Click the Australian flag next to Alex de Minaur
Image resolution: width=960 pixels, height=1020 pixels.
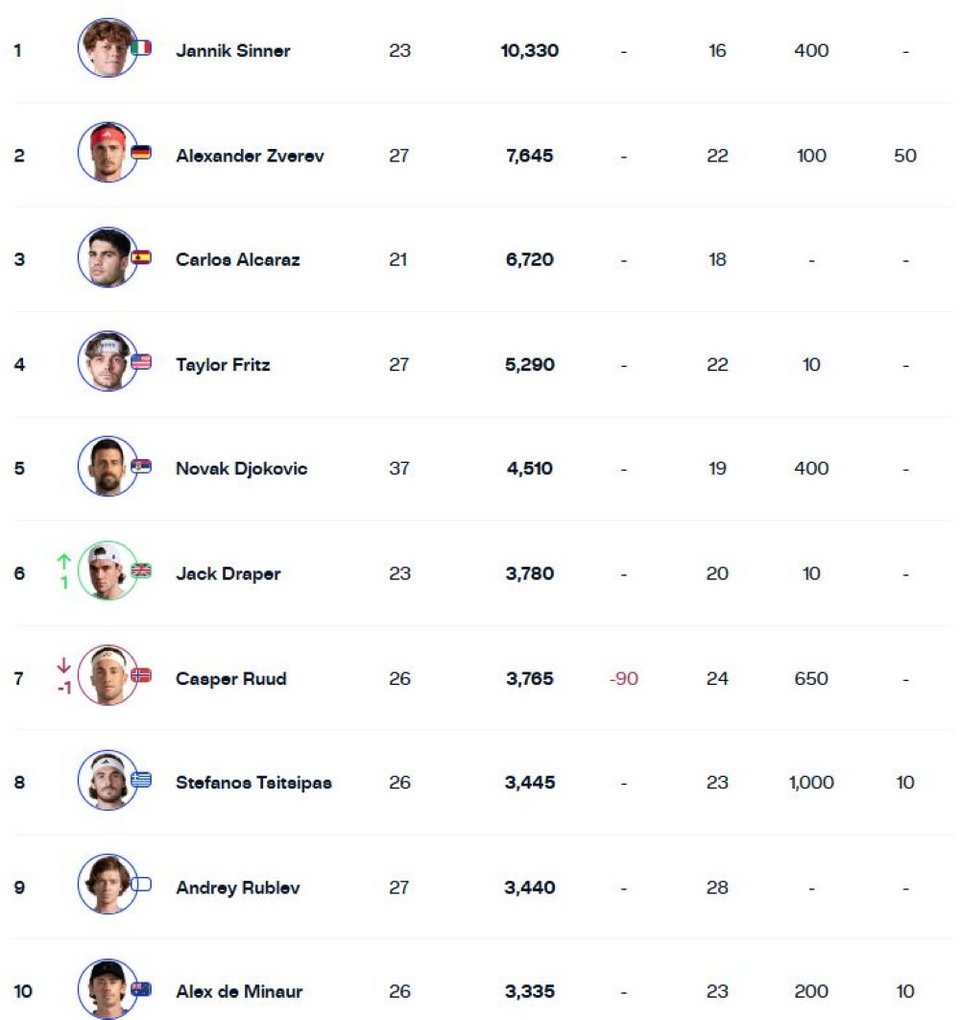[141, 988]
